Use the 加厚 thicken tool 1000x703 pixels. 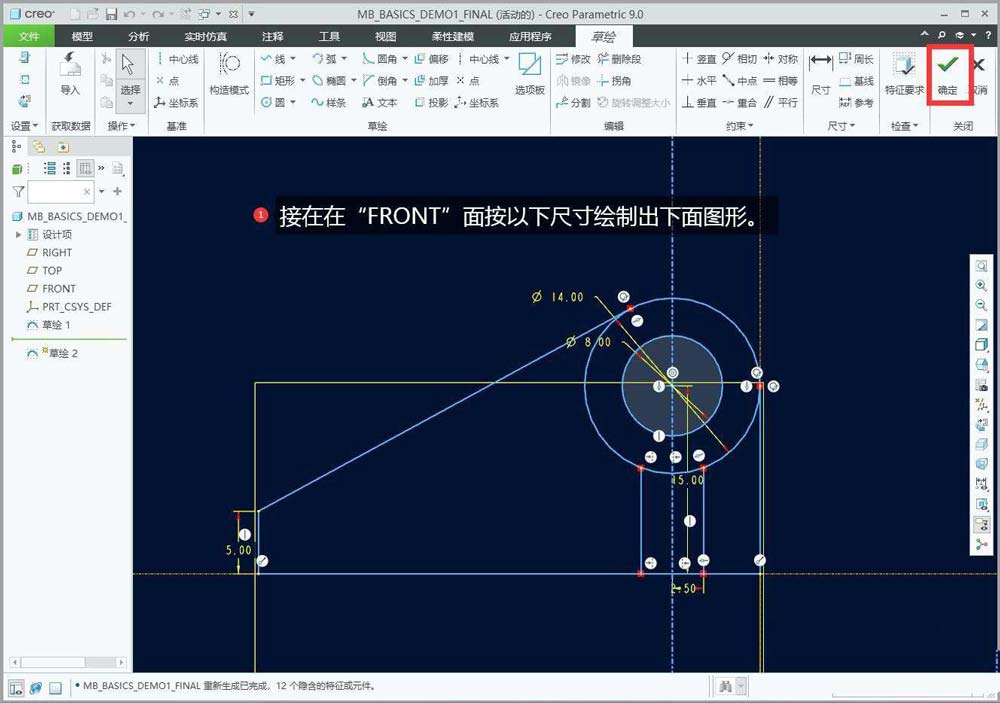432,80
